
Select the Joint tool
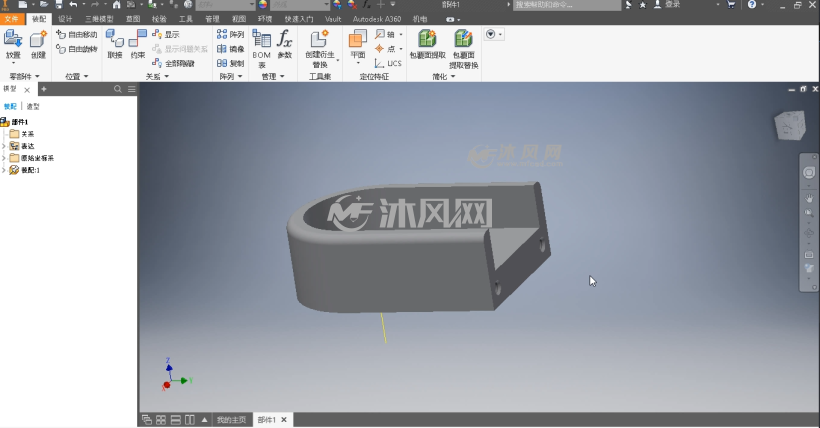point(115,44)
